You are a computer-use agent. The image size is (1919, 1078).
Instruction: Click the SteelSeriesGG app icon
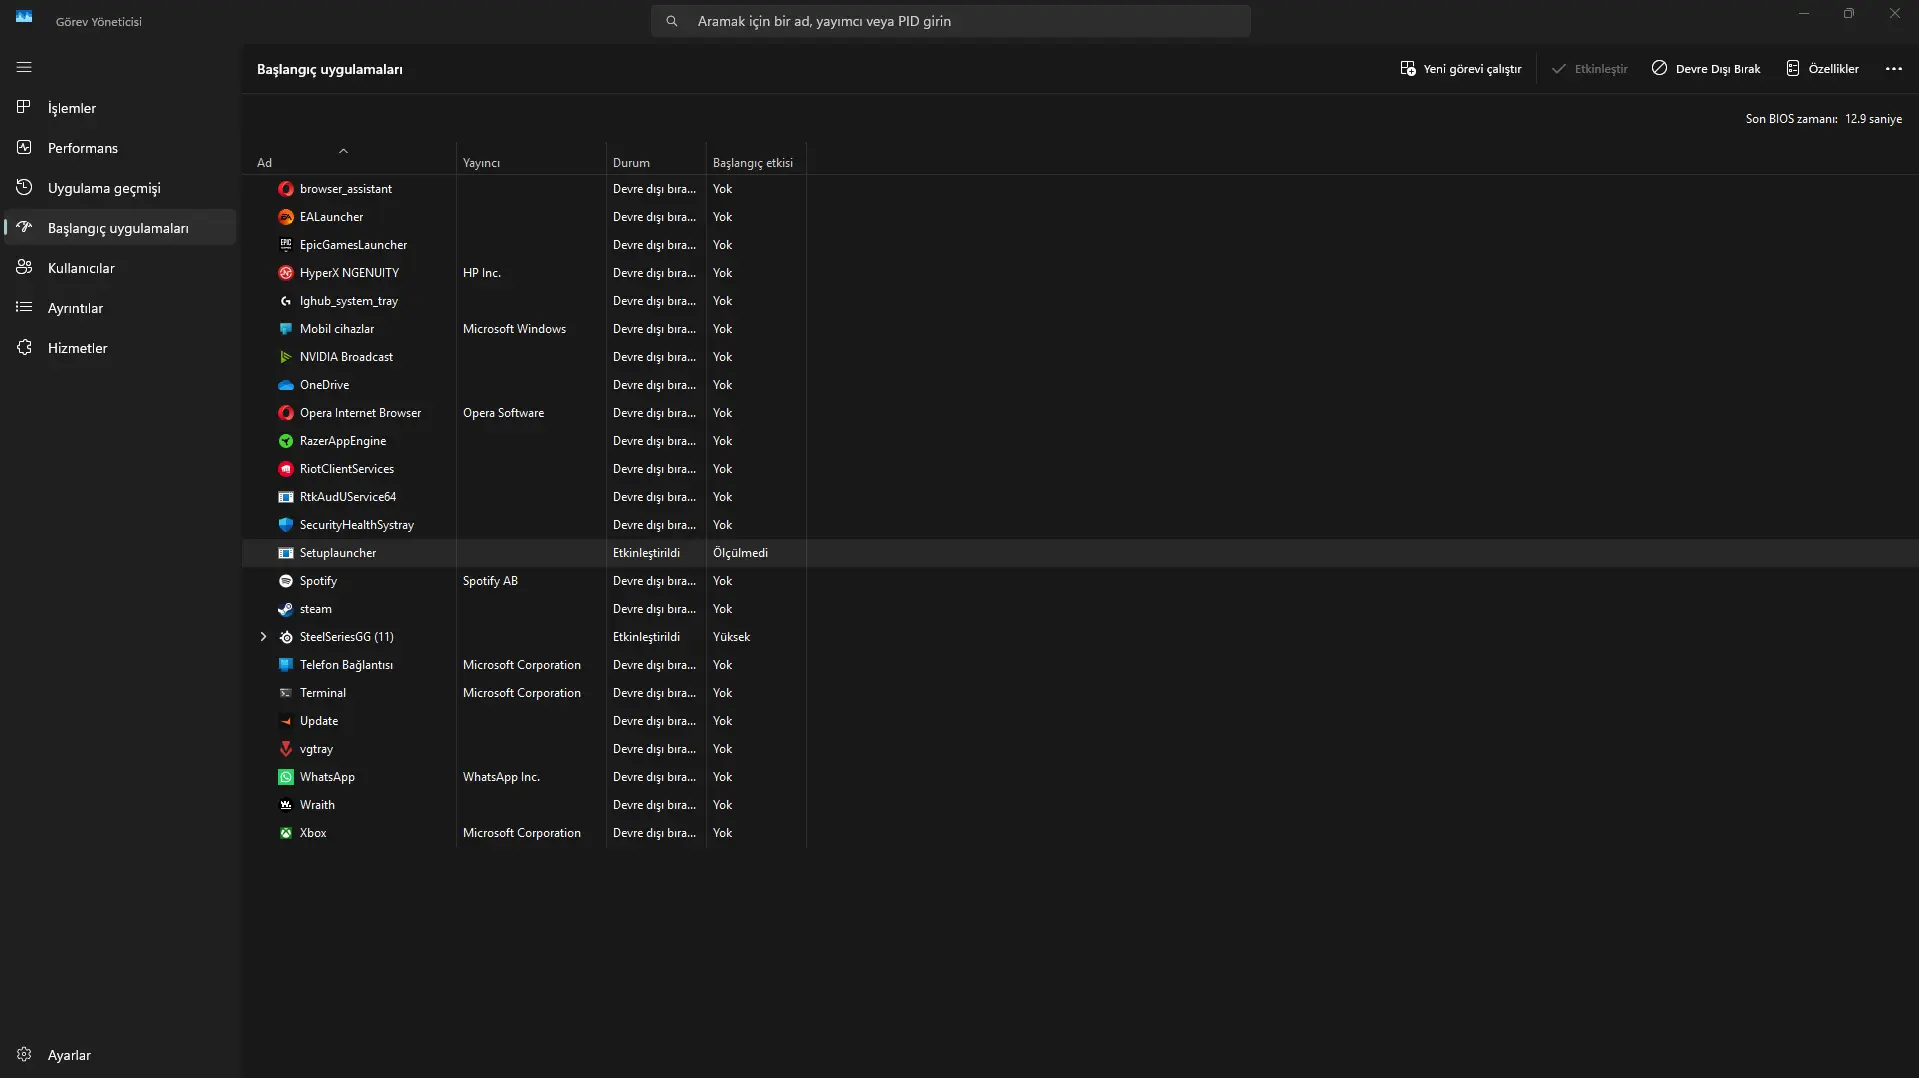pos(286,637)
